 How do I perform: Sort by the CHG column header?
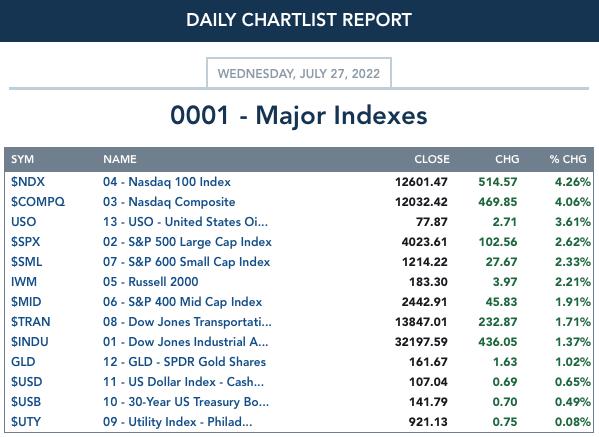(507, 159)
